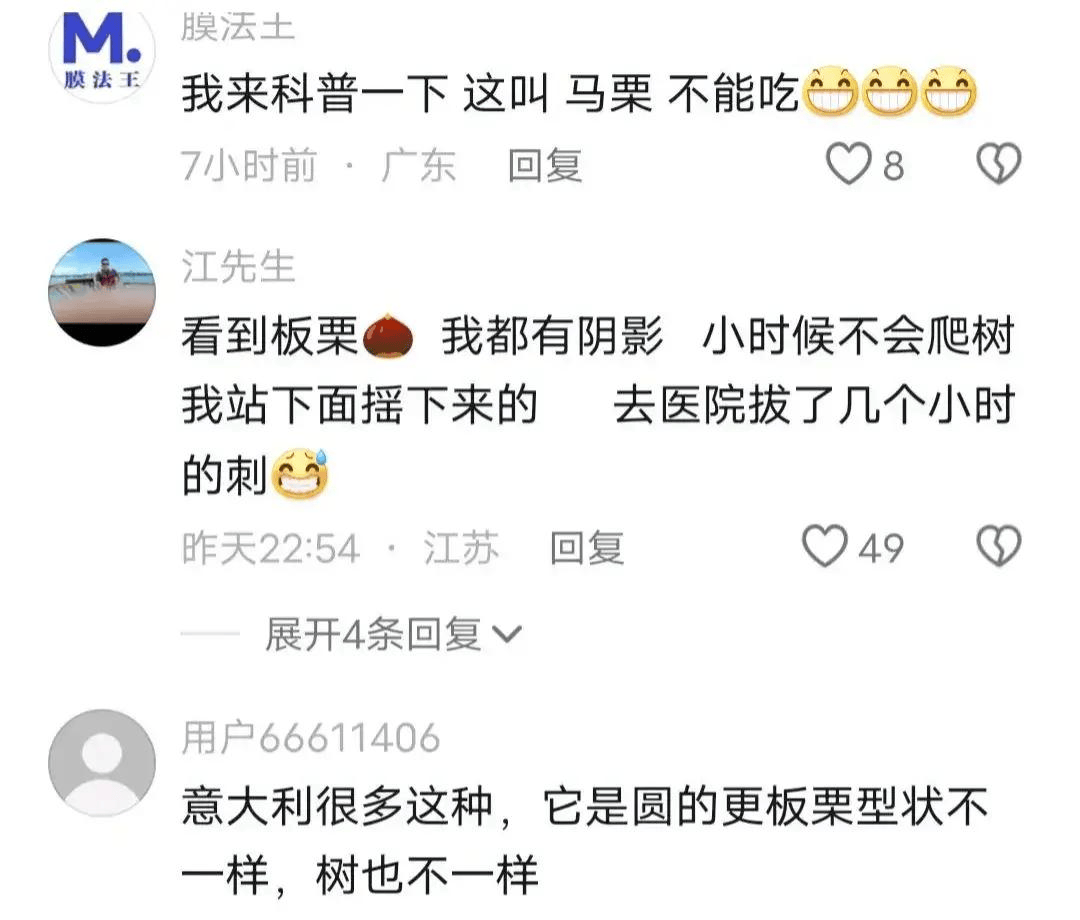Select the comment text starting 意大利很多这种

point(585,841)
